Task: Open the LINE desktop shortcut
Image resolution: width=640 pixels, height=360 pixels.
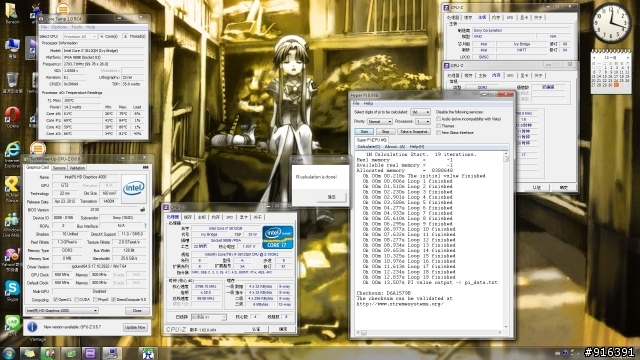Action: 12,325
